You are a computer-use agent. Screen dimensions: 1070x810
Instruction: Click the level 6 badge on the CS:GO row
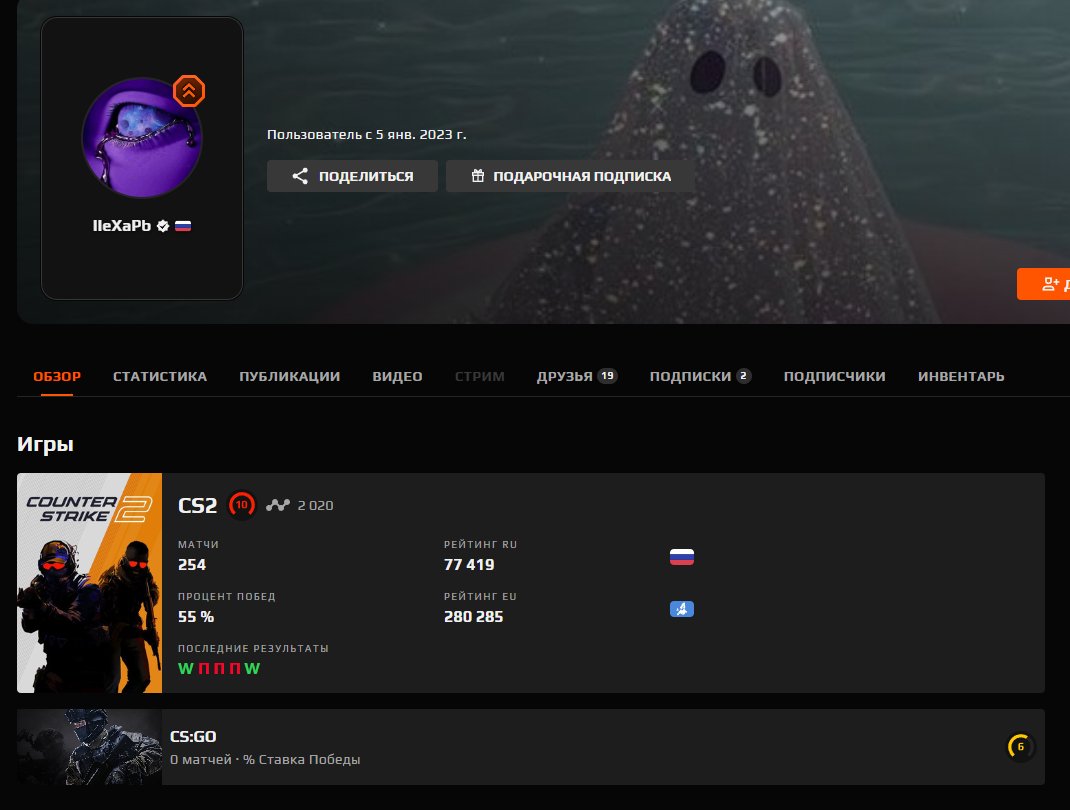[x=1019, y=747]
